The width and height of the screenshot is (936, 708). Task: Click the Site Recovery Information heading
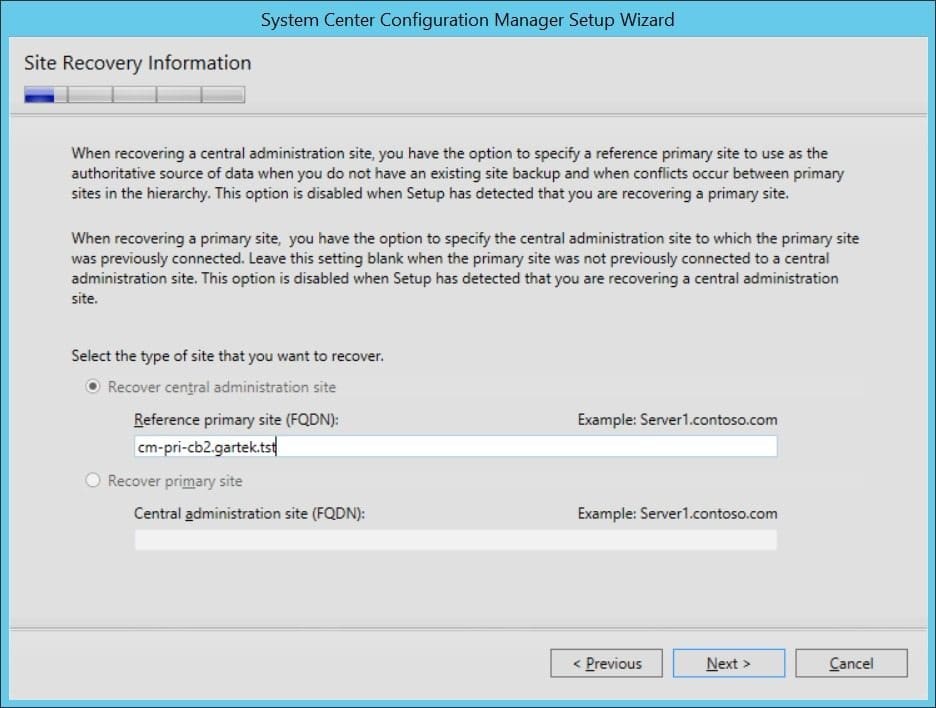point(137,63)
